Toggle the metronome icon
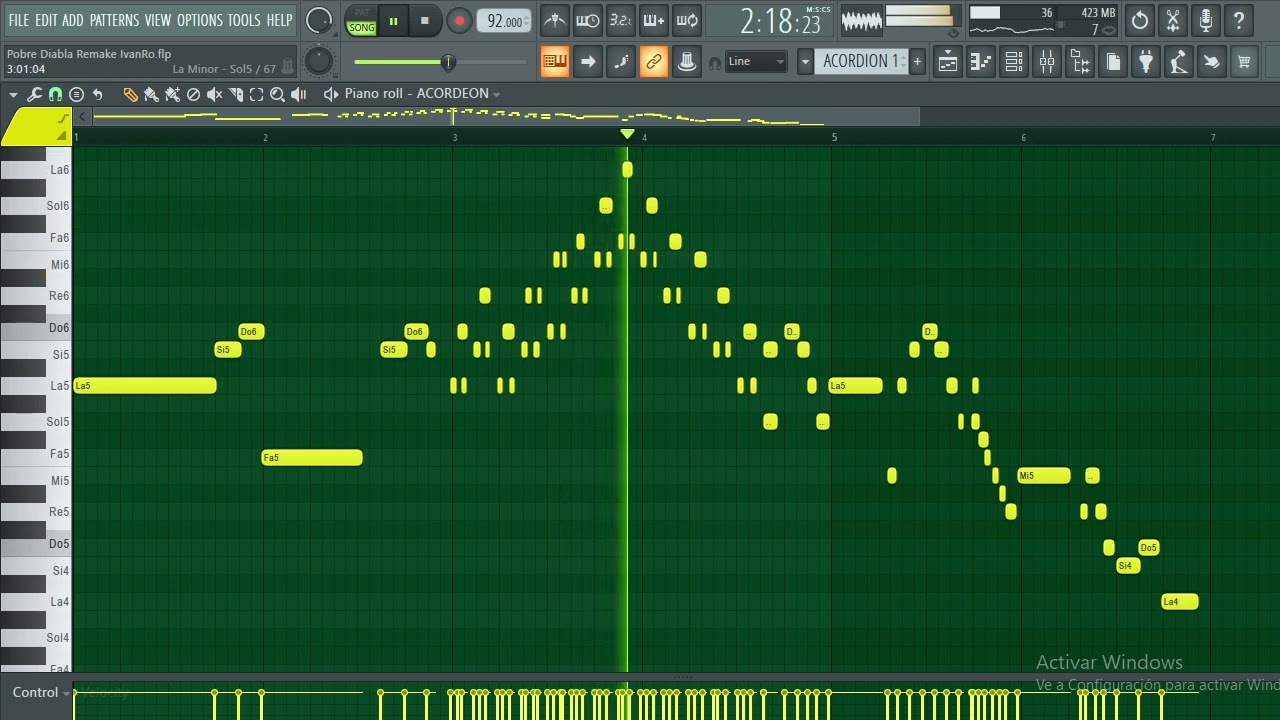The width and height of the screenshot is (1280, 720). (x=554, y=20)
